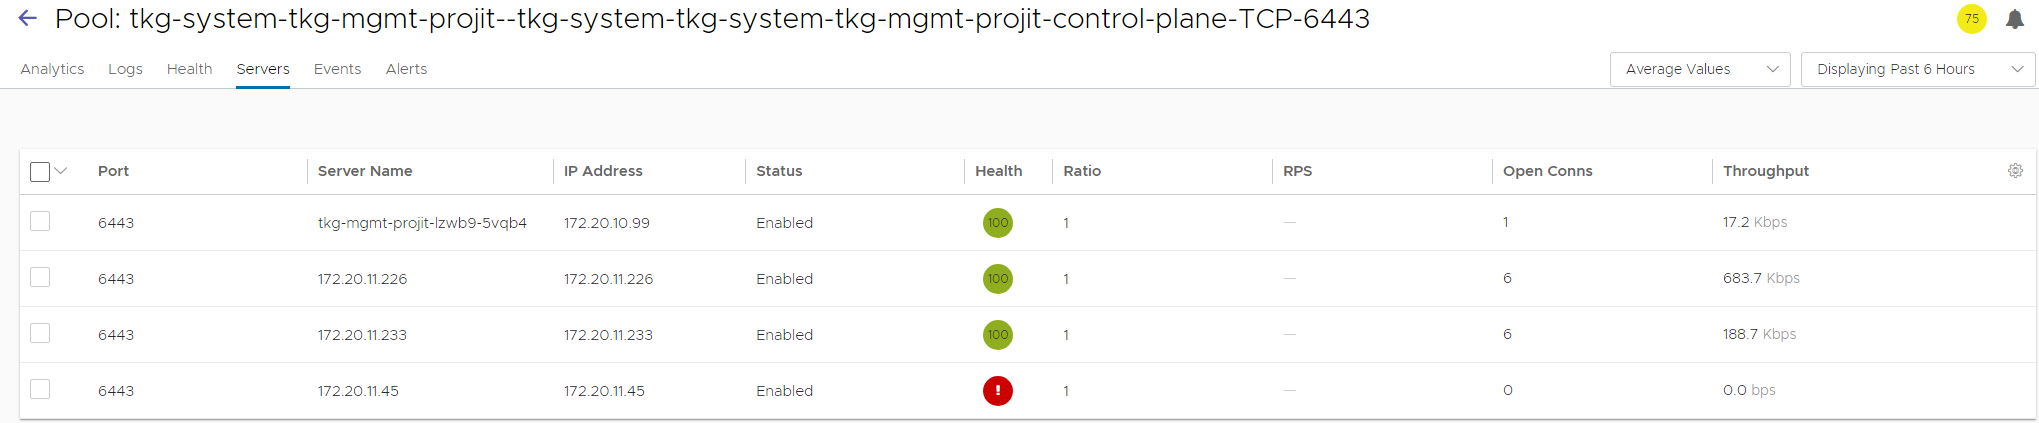The image size is (2039, 423).
Task: Click health score 100 for server 172.20.11.226
Action: coord(997,279)
